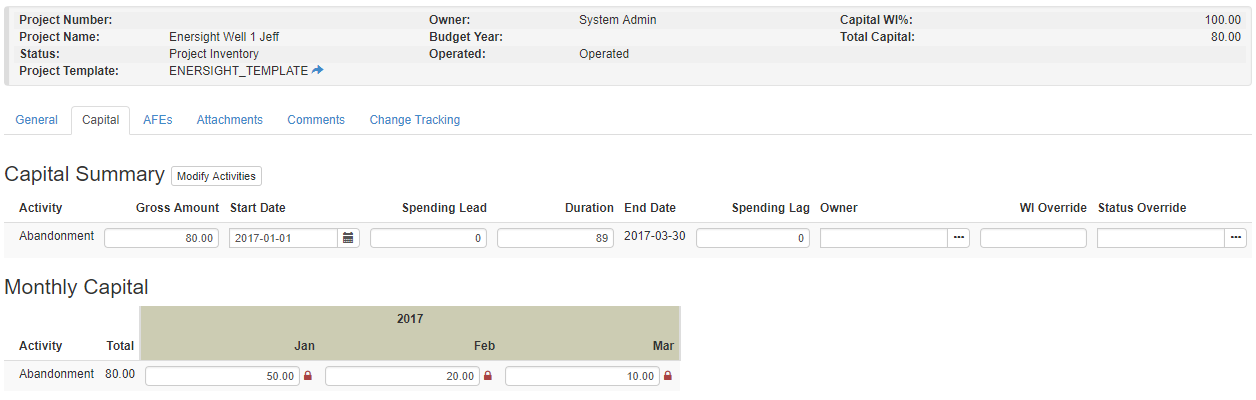The height and width of the screenshot is (400, 1256).
Task: Click the Spending Lag input field
Action: [752, 238]
